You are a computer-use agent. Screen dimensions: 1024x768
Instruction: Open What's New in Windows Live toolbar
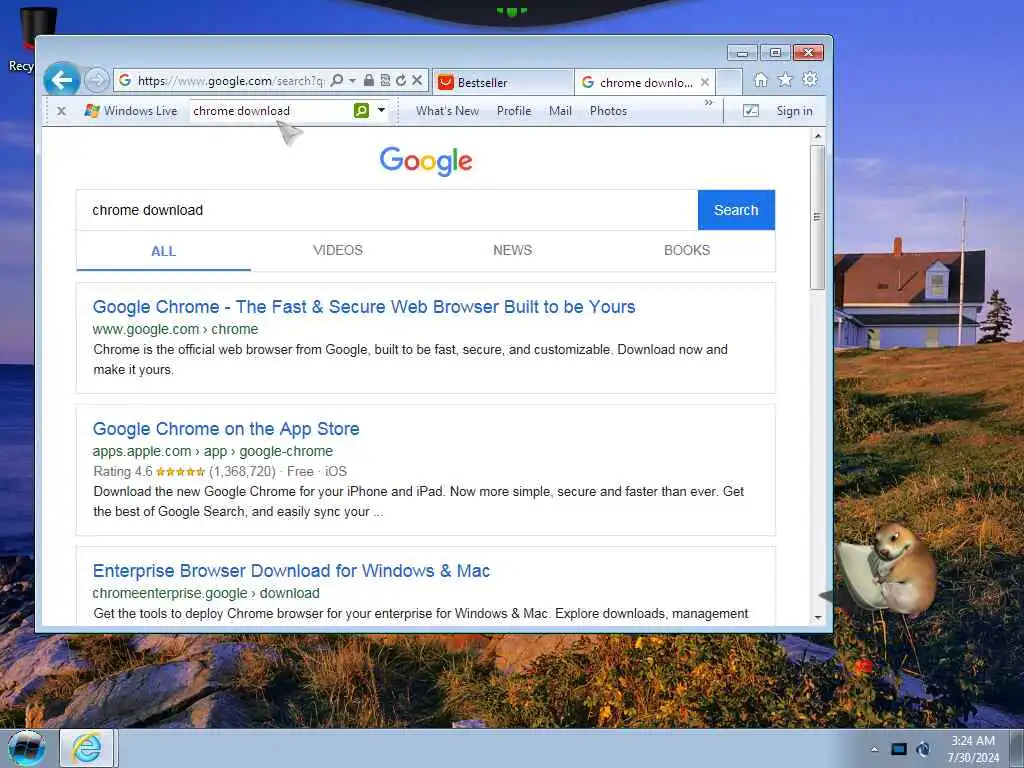(x=447, y=111)
